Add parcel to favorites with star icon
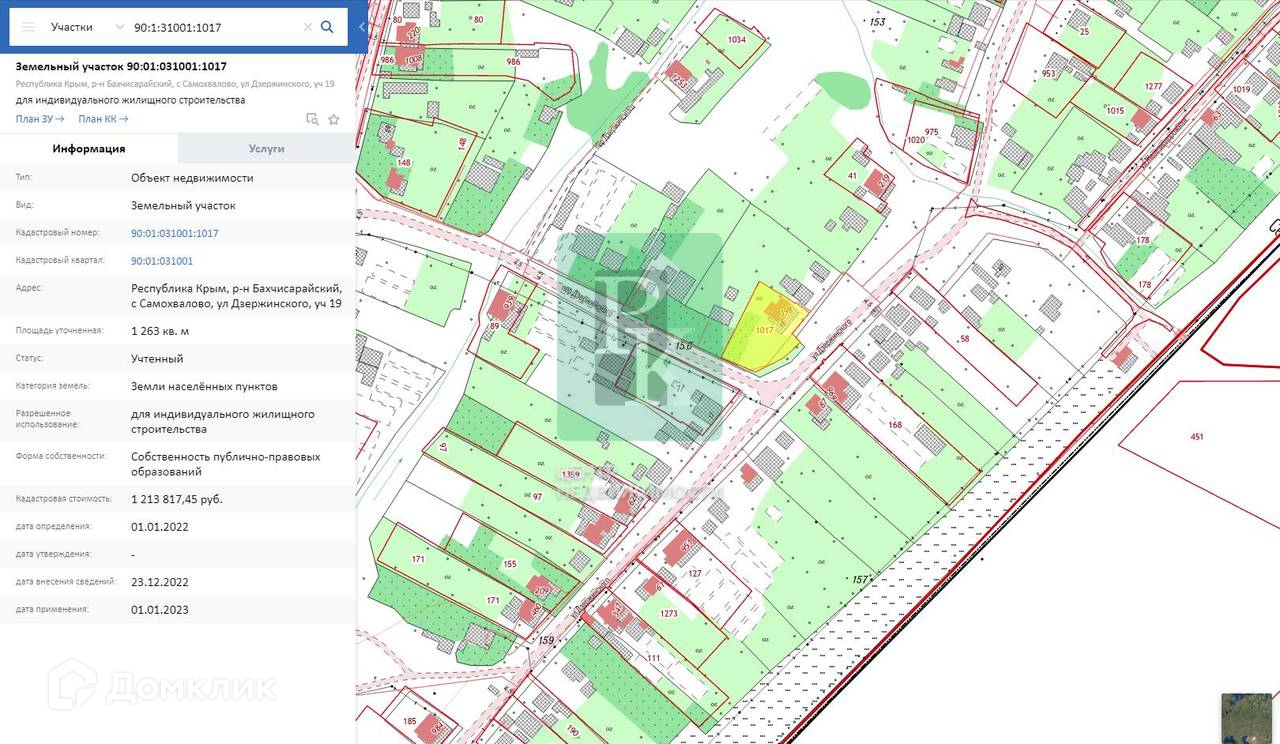Image resolution: width=1280 pixels, height=744 pixels. tap(334, 119)
